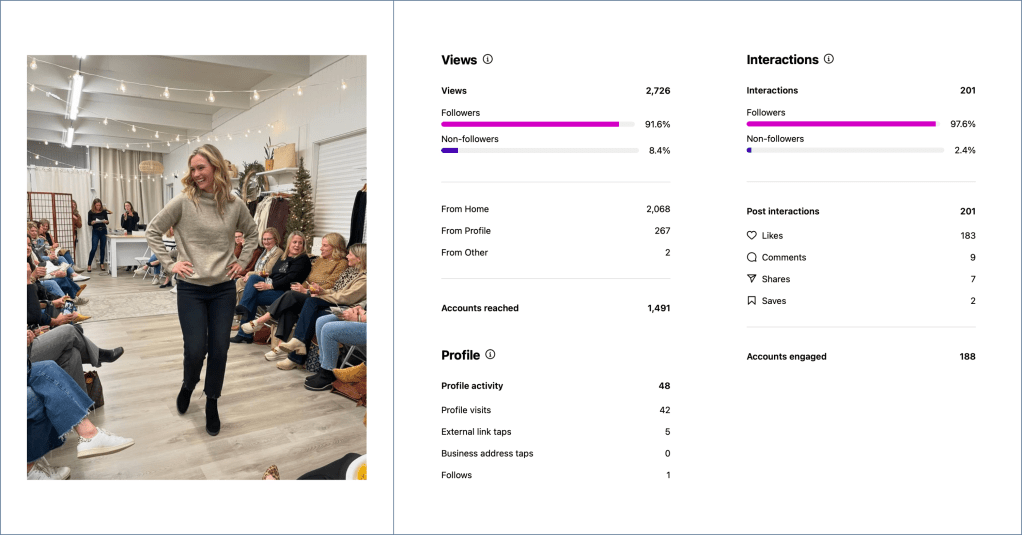This screenshot has width=1022, height=535.
Task: Click the Profile activity value 48
Action: (x=664, y=386)
